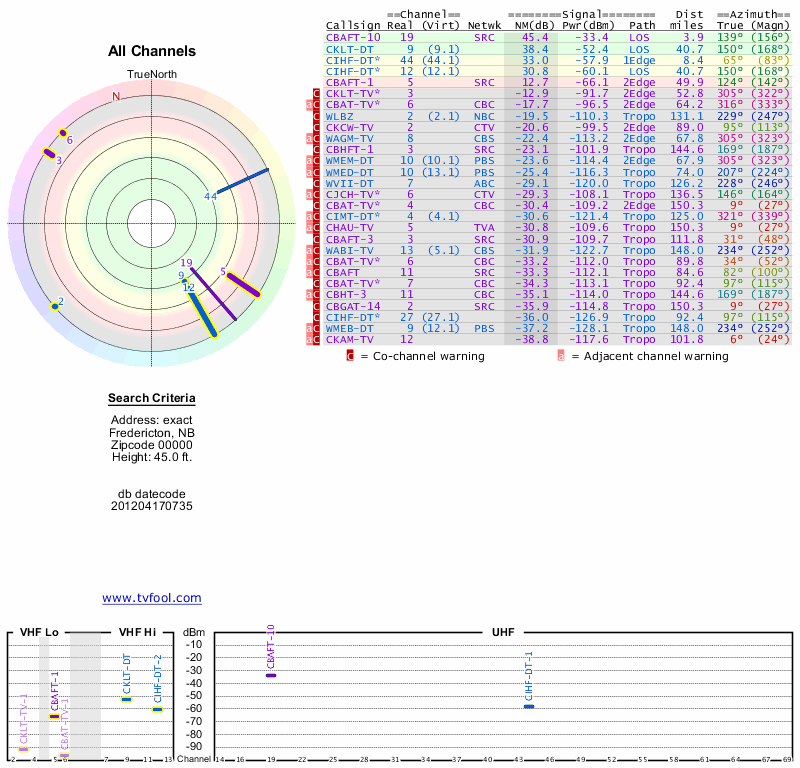
Task: Select channel 19 line on radar plot
Action: [x=213, y=291]
